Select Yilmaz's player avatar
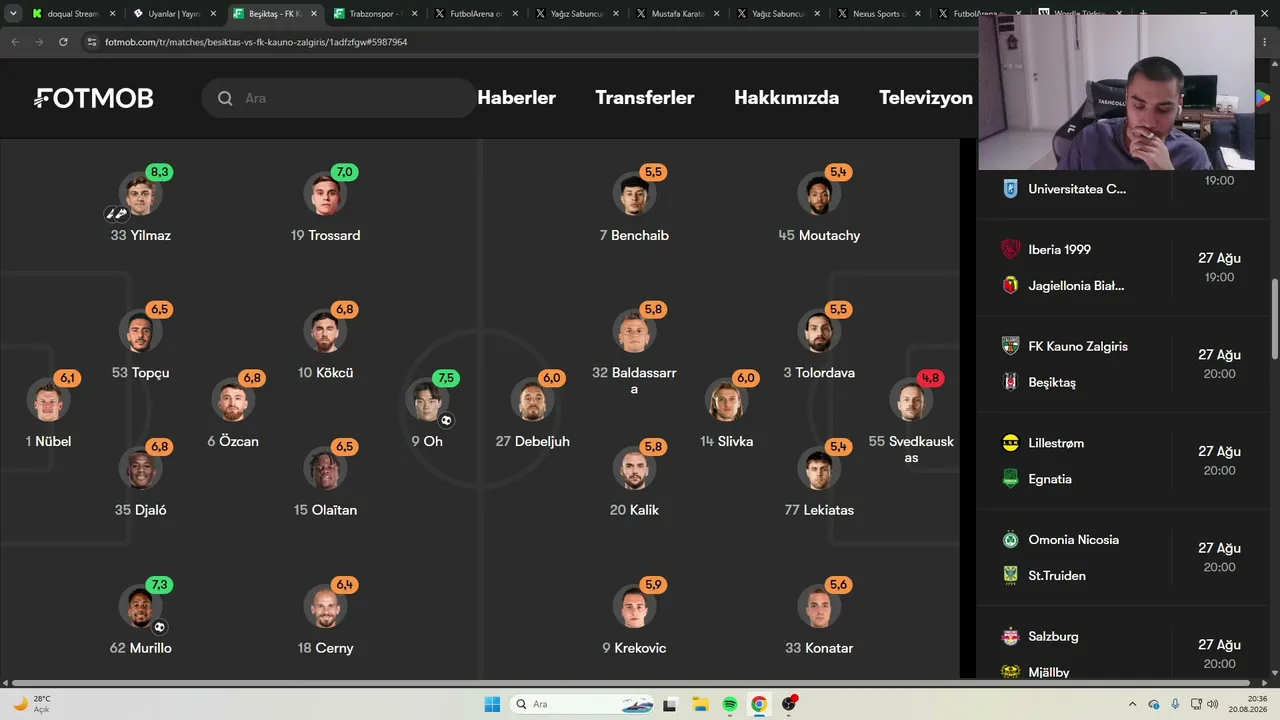 [140, 194]
